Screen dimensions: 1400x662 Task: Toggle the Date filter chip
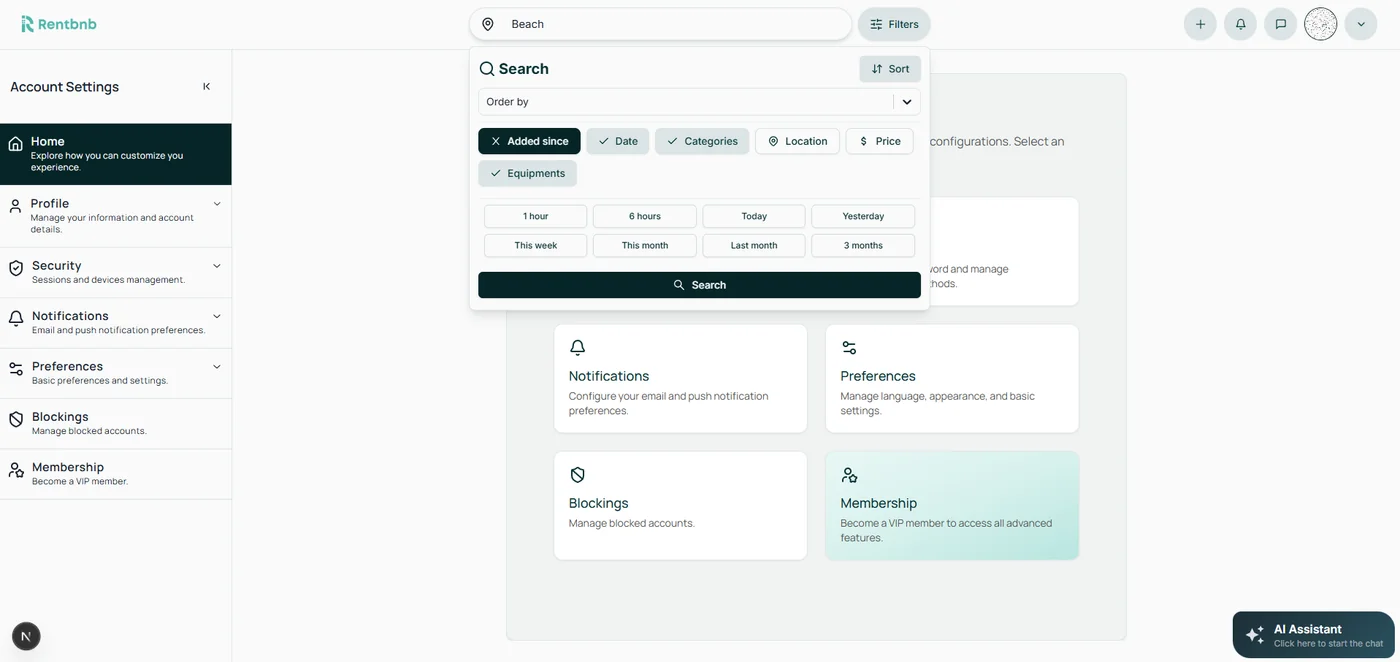coord(617,141)
